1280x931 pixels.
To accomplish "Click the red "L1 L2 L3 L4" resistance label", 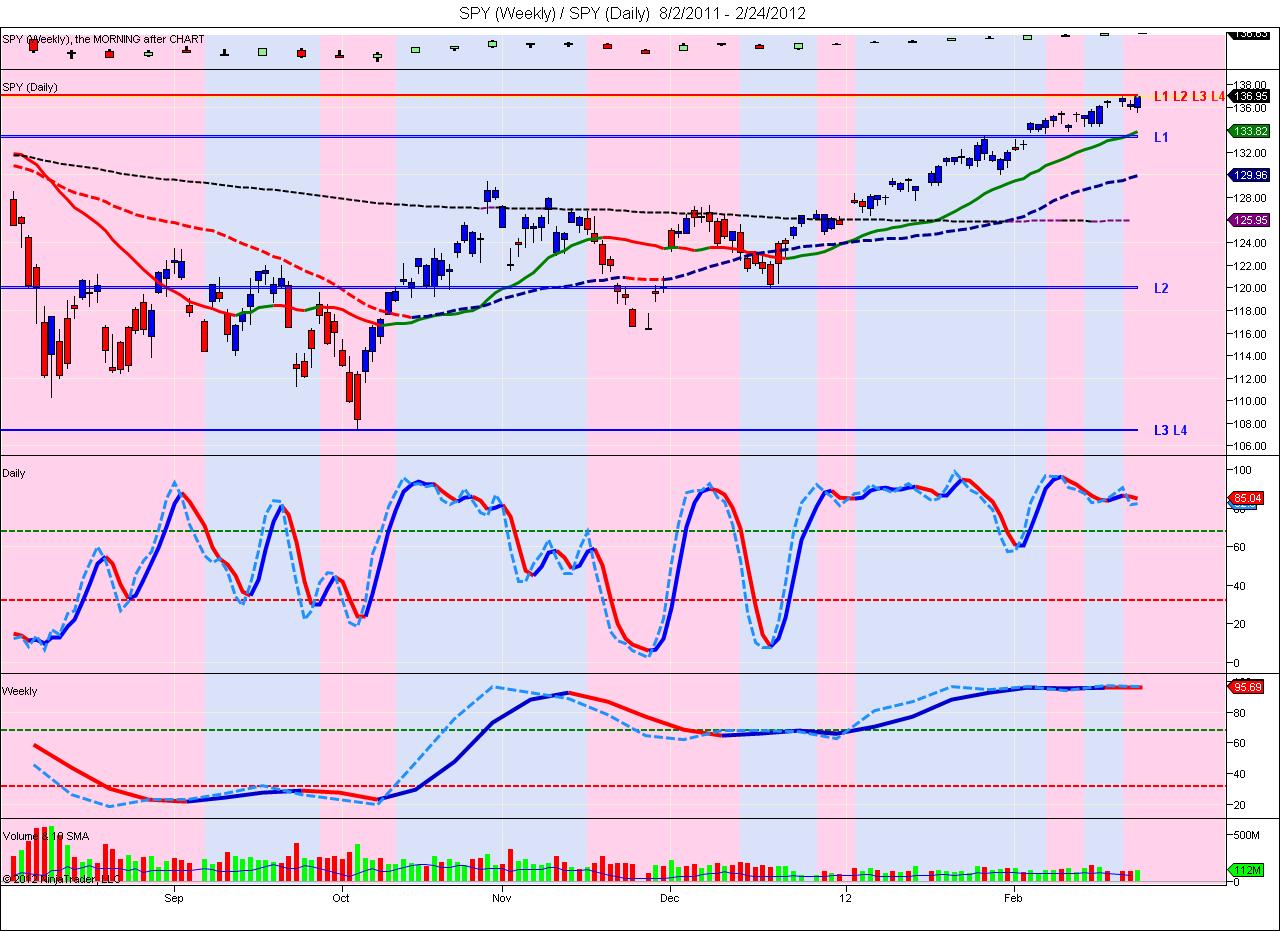I will (1189, 96).
